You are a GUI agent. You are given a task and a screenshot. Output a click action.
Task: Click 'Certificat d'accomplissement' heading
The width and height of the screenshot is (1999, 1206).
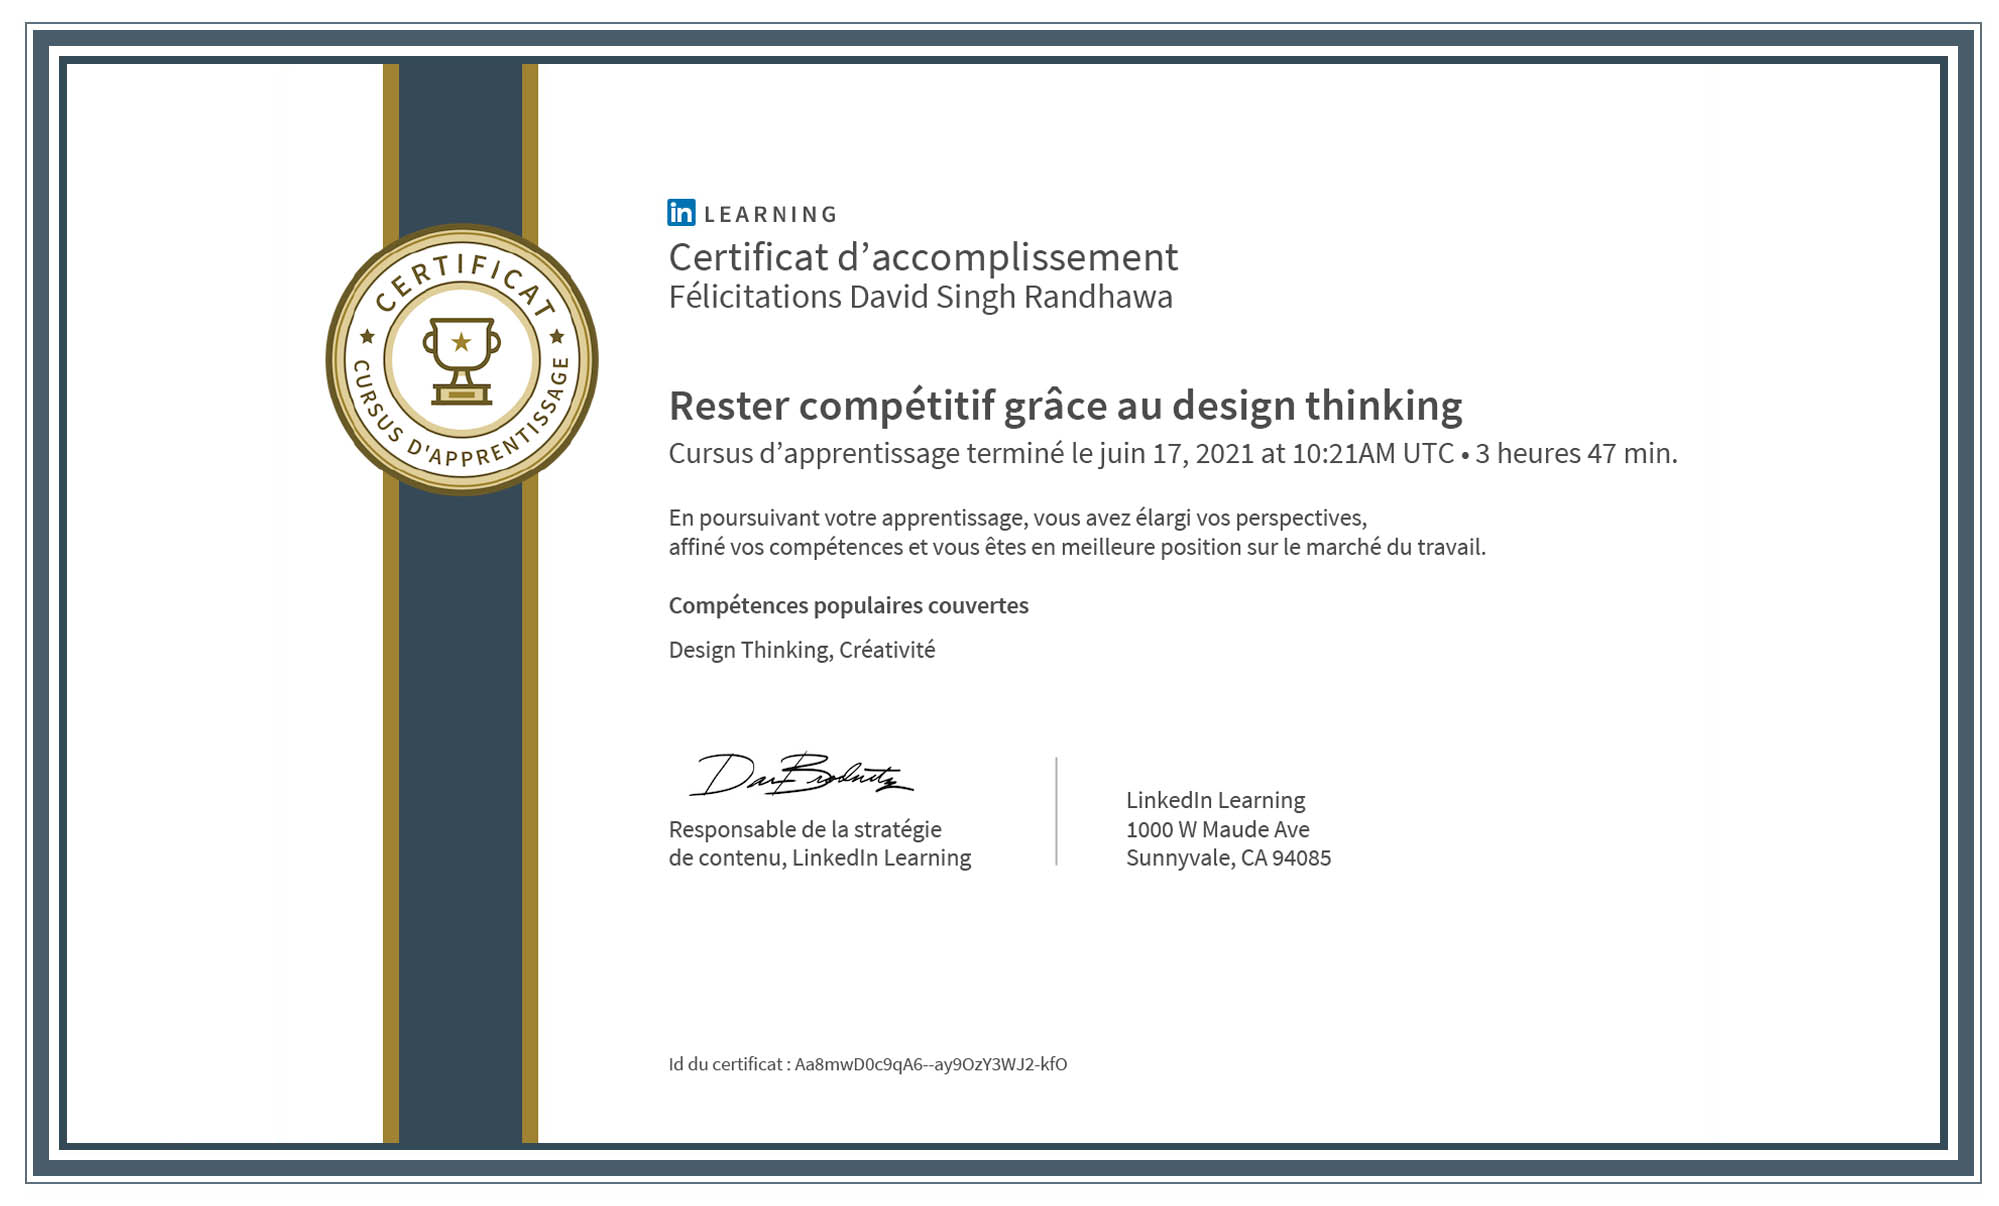[x=922, y=258]
